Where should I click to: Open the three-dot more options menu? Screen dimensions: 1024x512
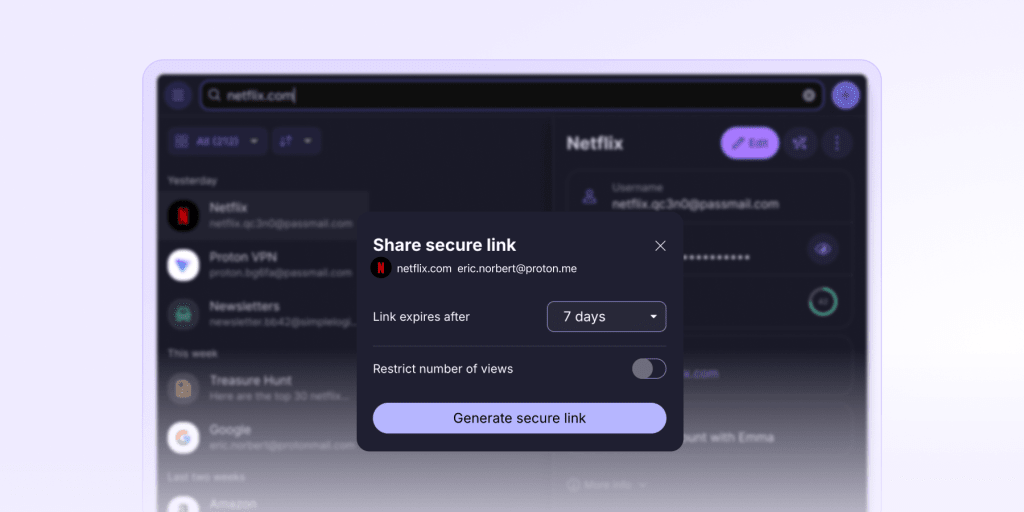(x=837, y=143)
